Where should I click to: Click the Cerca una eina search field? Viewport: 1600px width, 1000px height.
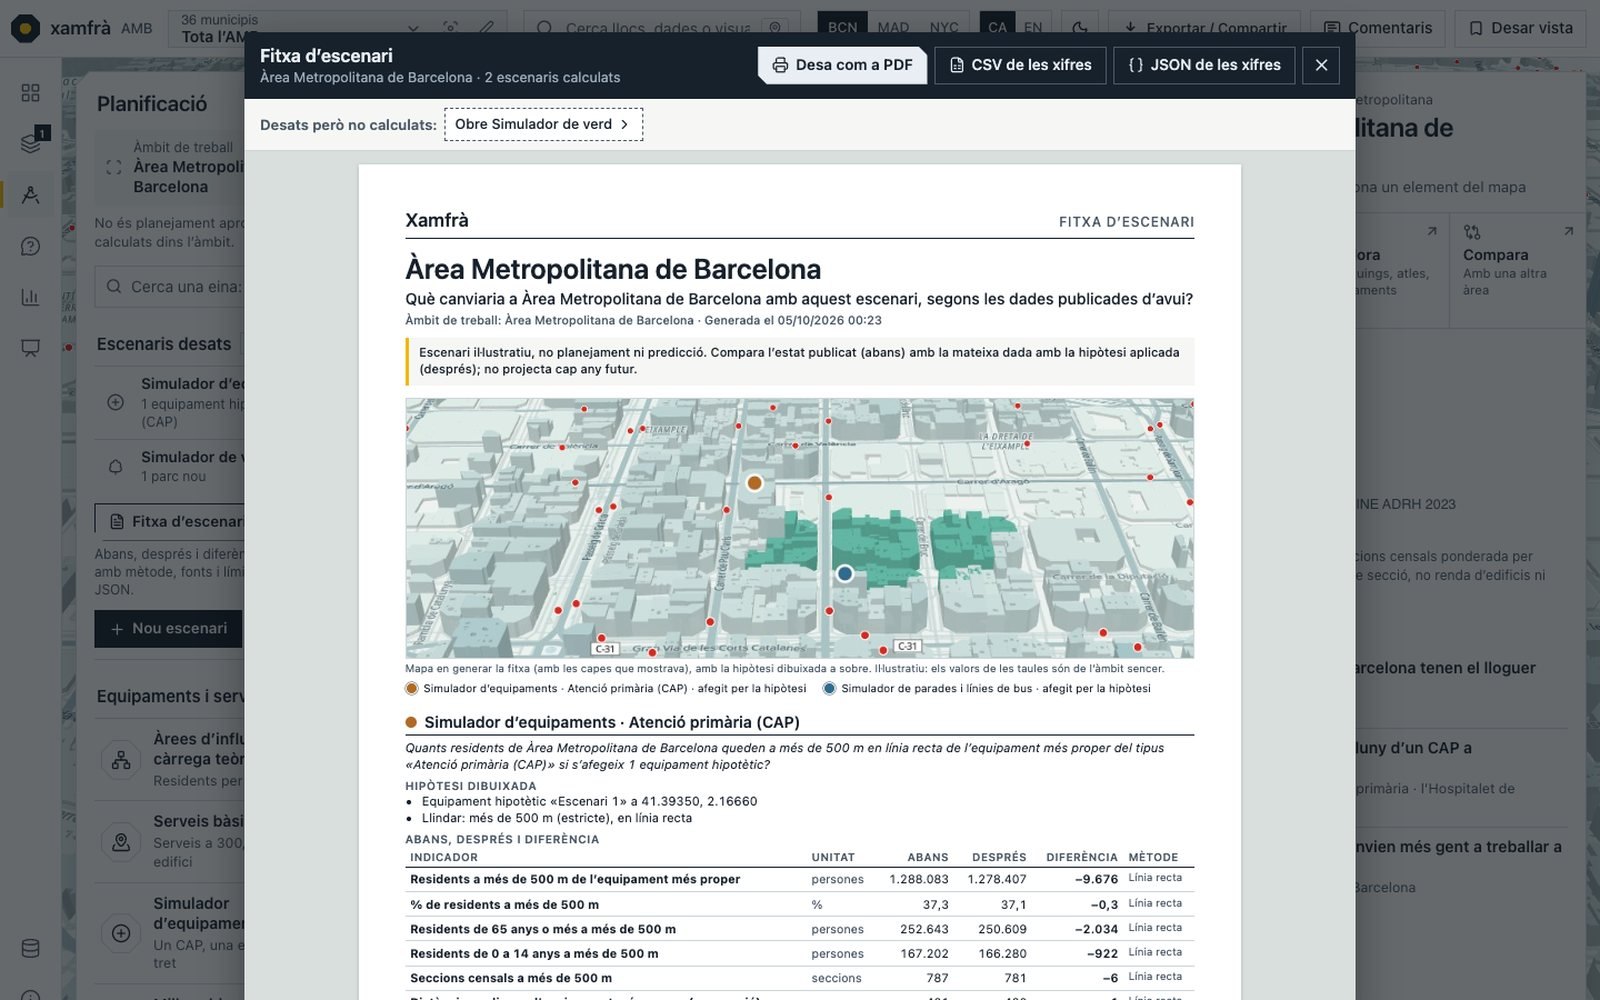[170, 286]
